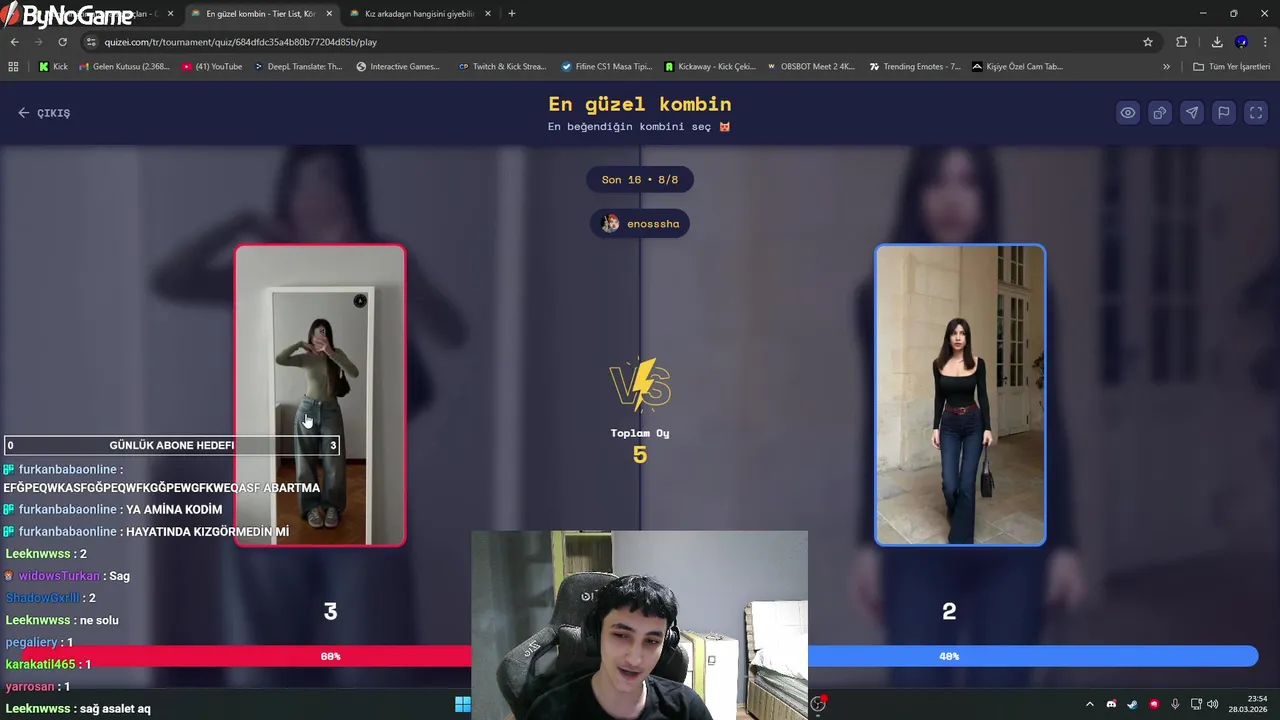Click the red tray app icon
Image resolution: width=1280 pixels, height=720 pixels.
(x=1154, y=704)
